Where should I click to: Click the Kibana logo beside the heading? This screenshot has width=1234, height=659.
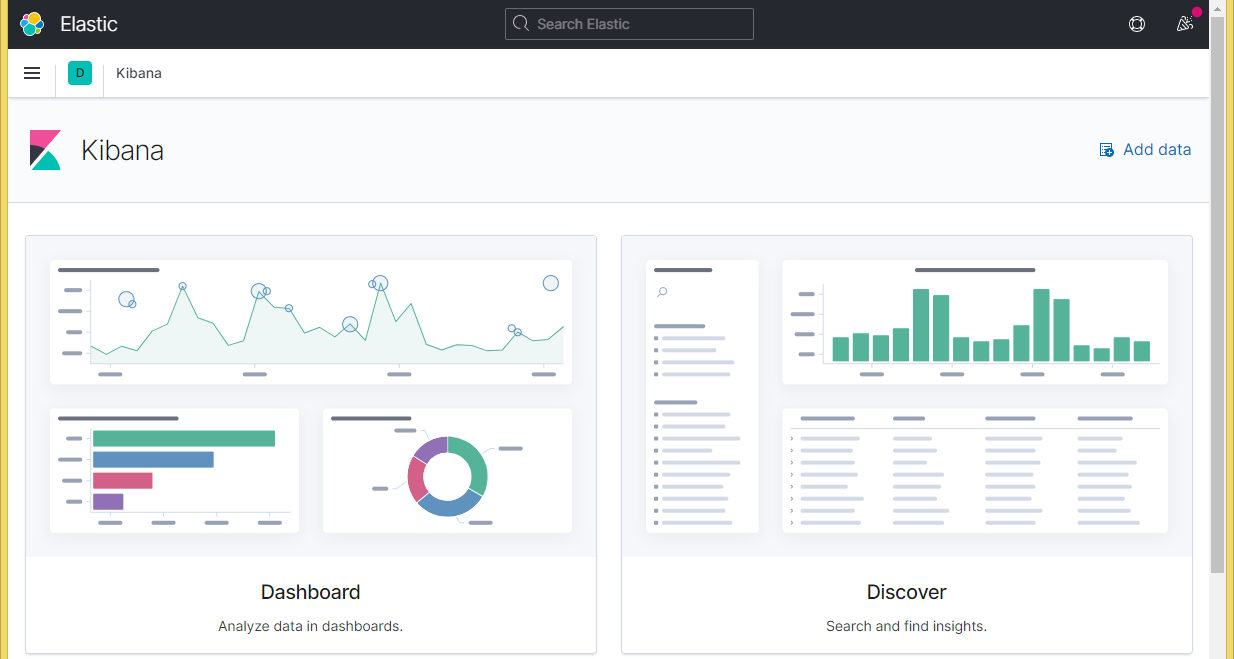tap(46, 150)
